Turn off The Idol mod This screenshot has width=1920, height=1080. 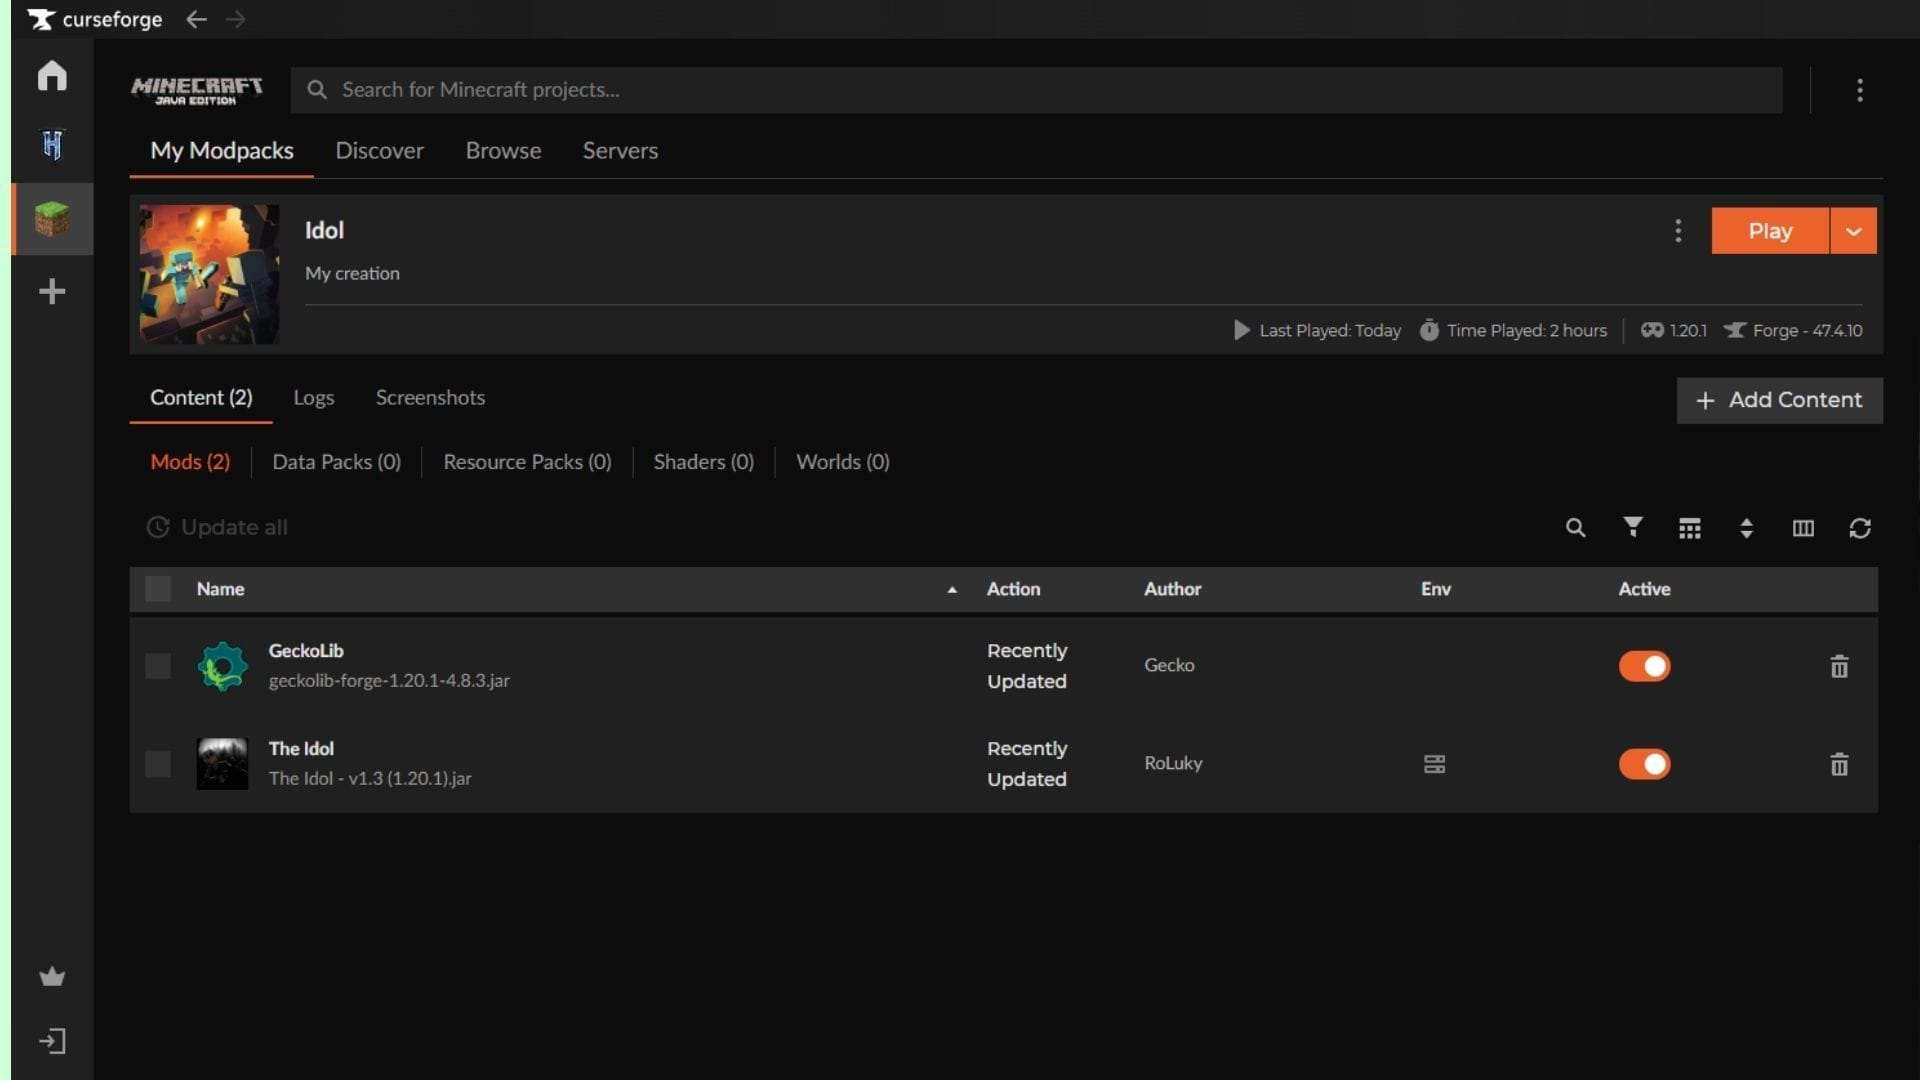click(1645, 764)
